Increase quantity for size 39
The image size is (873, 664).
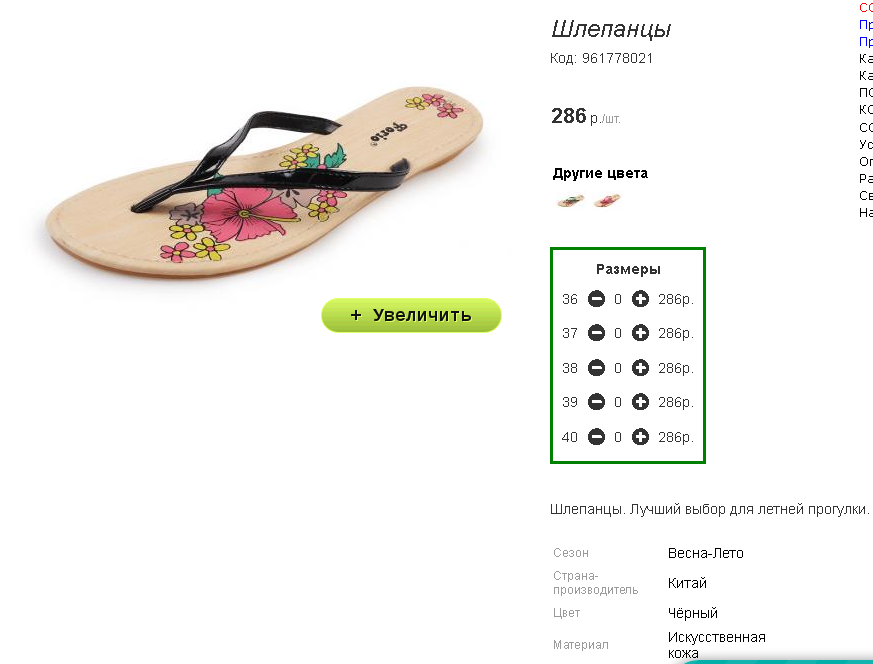click(x=640, y=402)
